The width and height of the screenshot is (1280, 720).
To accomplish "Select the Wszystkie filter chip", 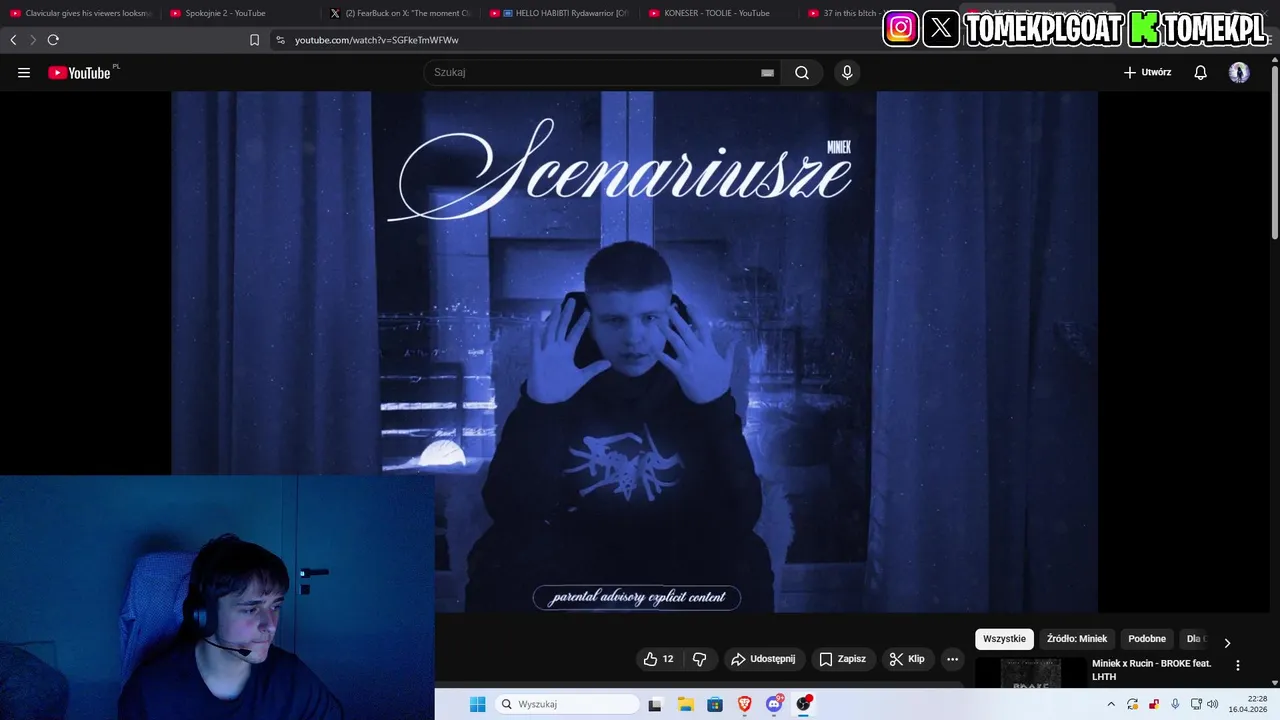I will pyautogui.click(x=1004, y=639).
